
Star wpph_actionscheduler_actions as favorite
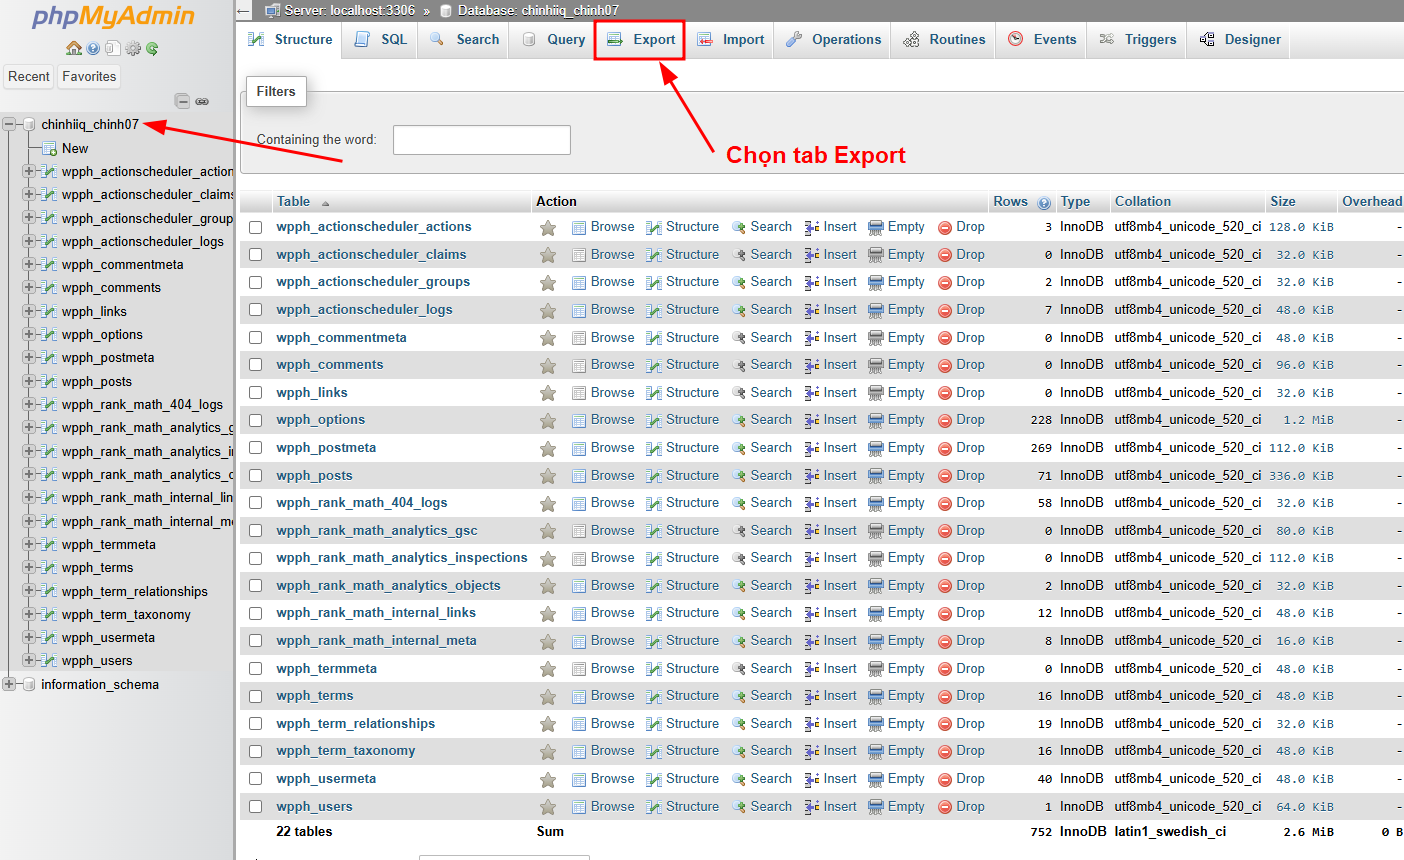pos(548,228)
